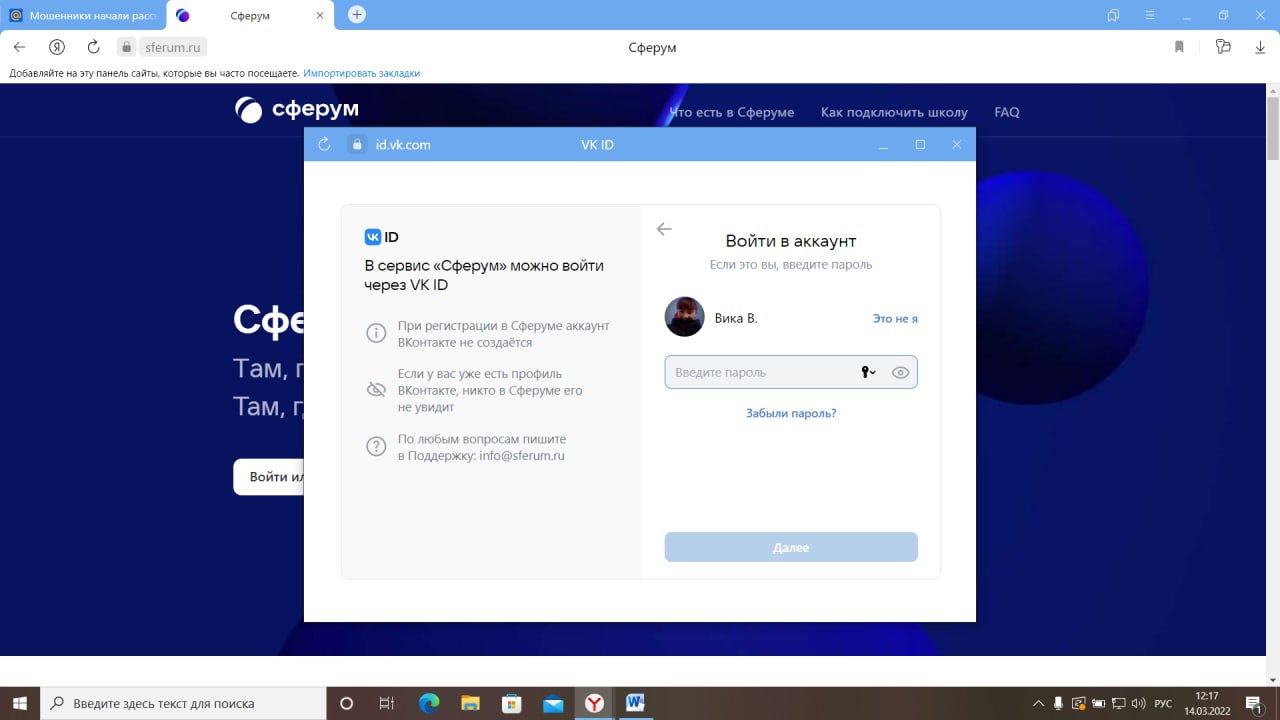Bookmark this page with the bookmark icon
The width and height of the screenshot is (1280, 720).
pos(1180,47)
